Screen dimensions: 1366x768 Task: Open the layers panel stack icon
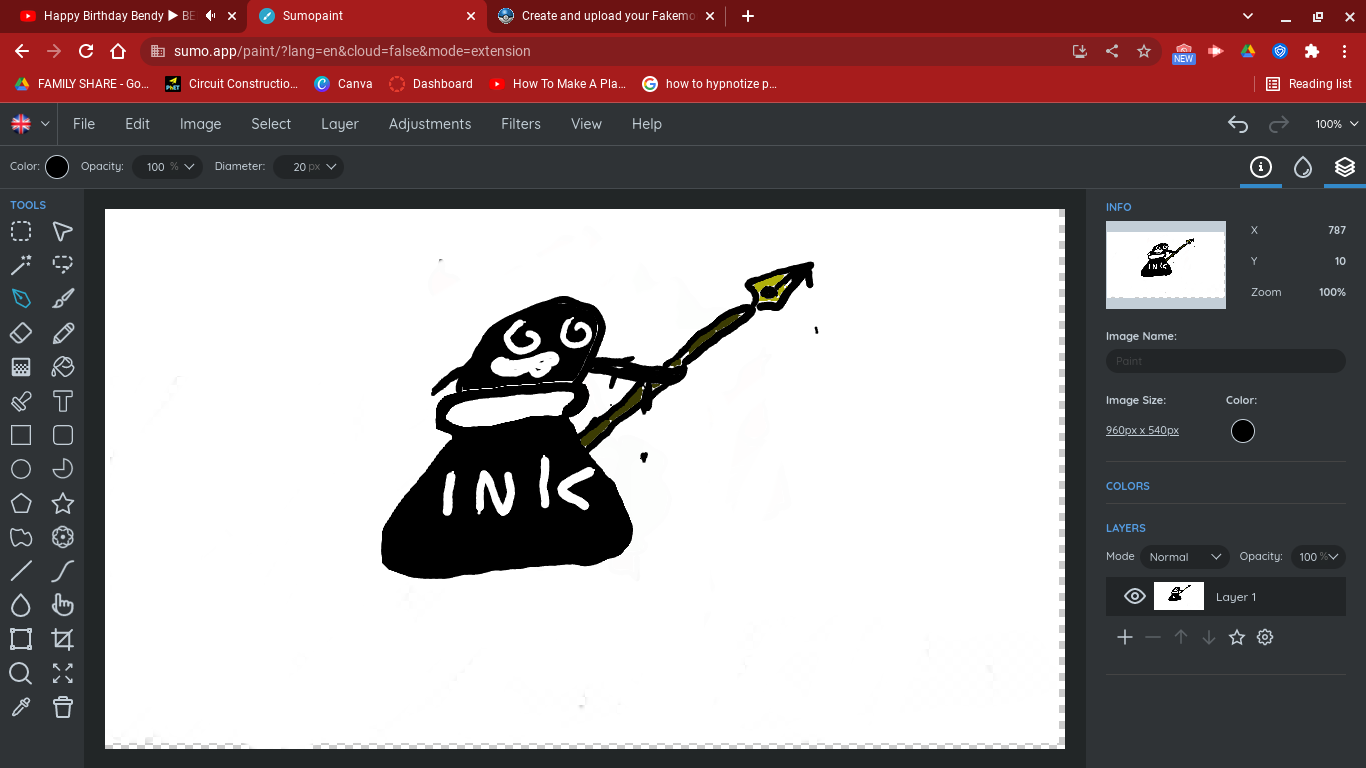pyautogui.click(x=1345, y=167)
